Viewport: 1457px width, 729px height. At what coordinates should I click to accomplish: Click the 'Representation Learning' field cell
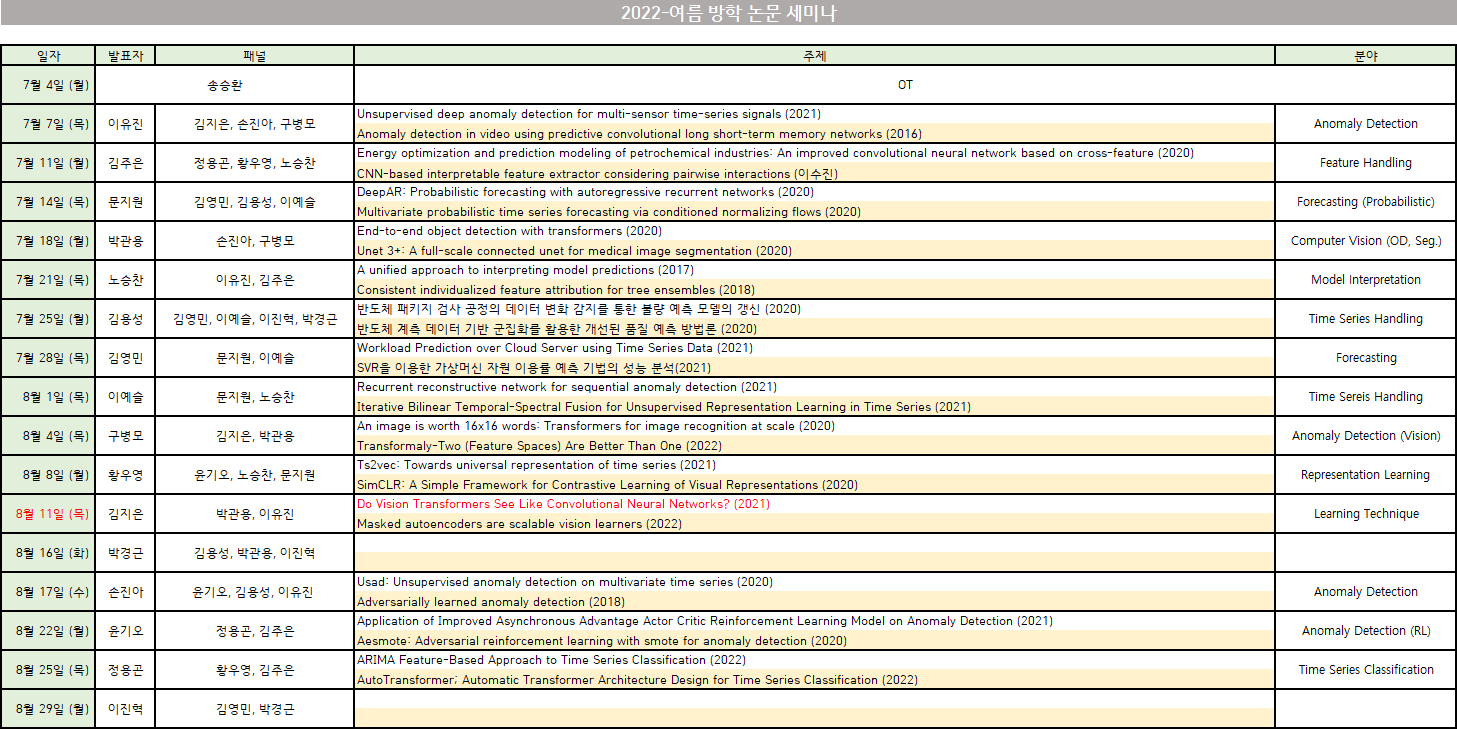[1365, 475]
